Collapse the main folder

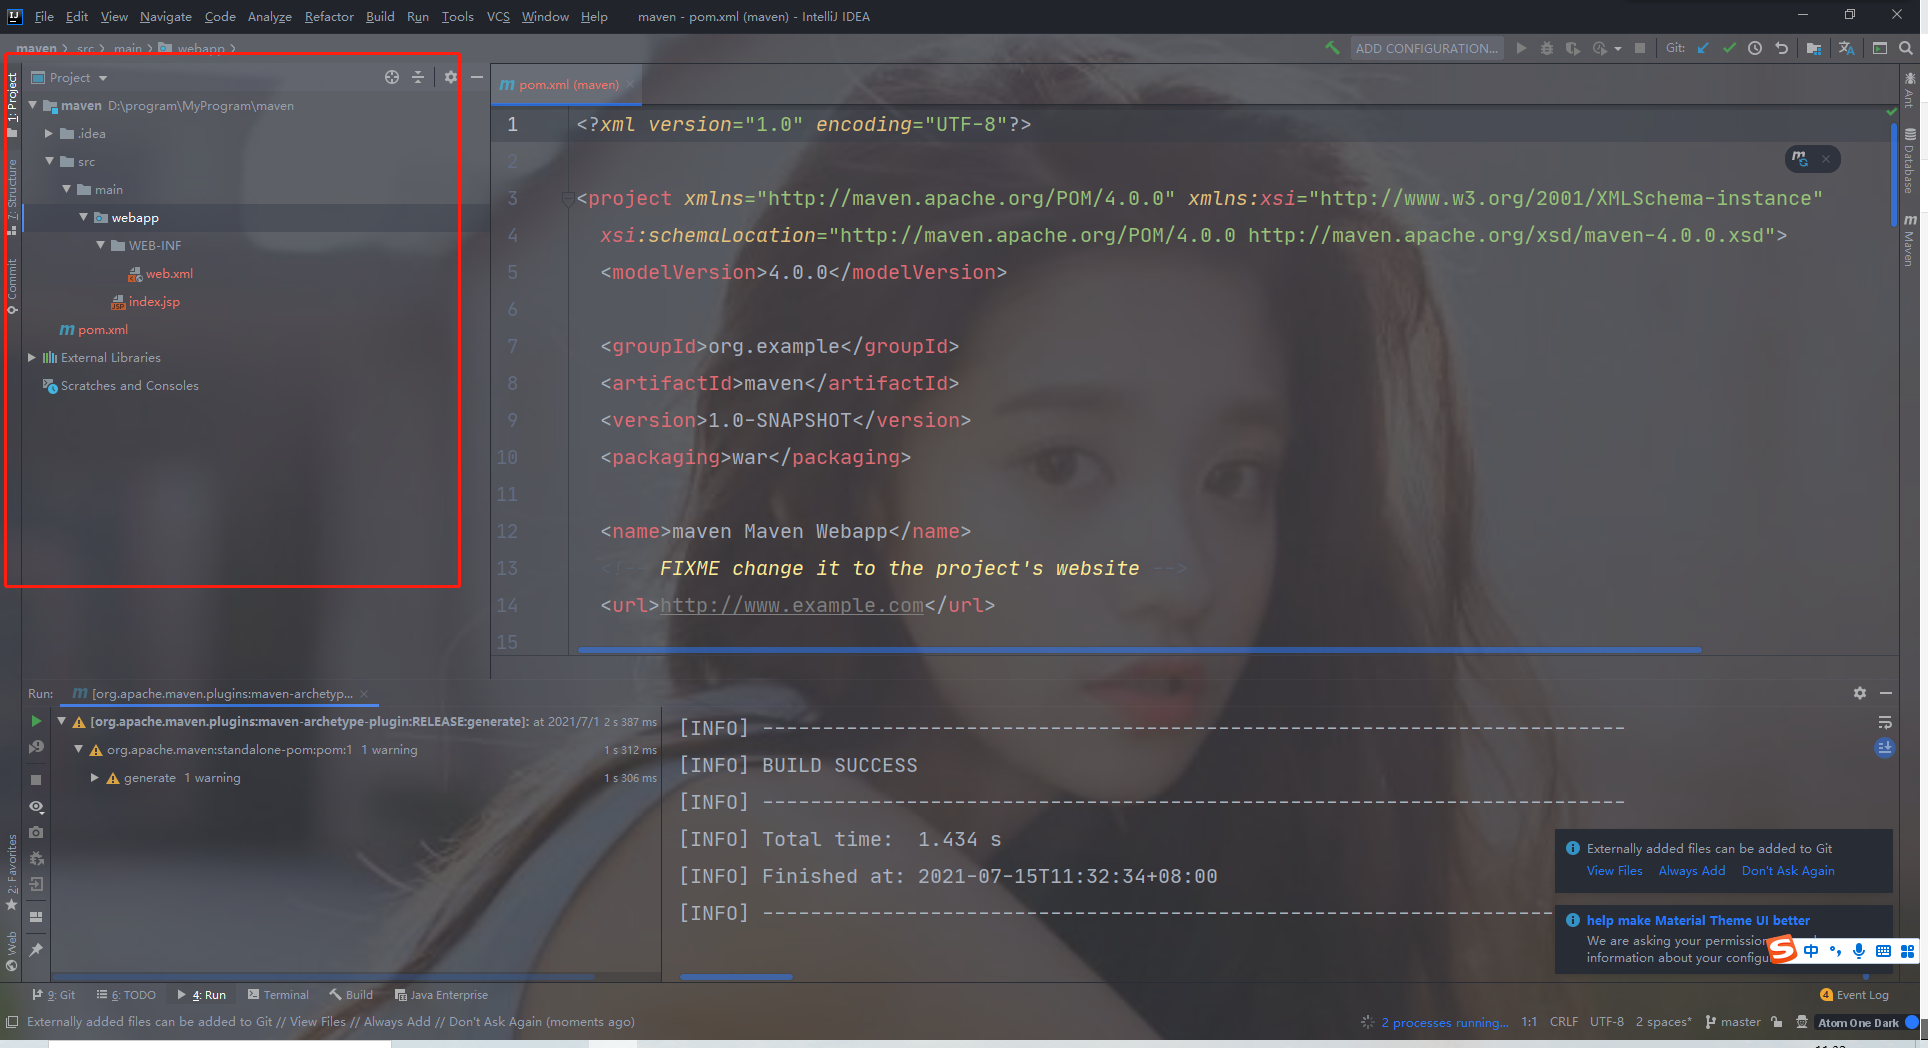coord(66,189)
